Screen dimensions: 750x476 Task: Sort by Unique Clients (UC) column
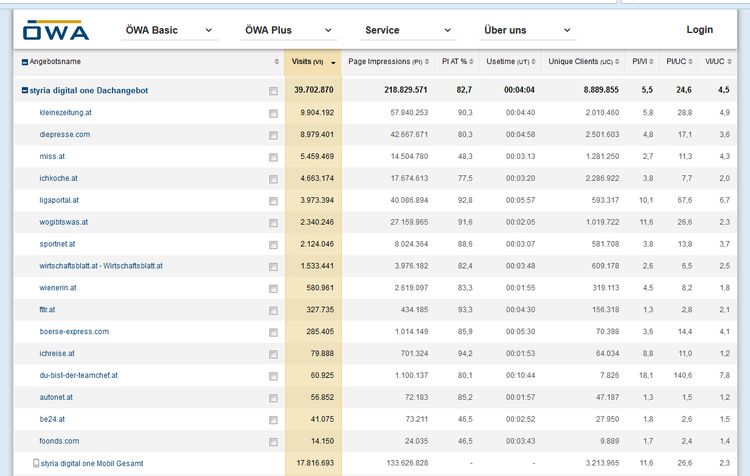pos(583,62)
